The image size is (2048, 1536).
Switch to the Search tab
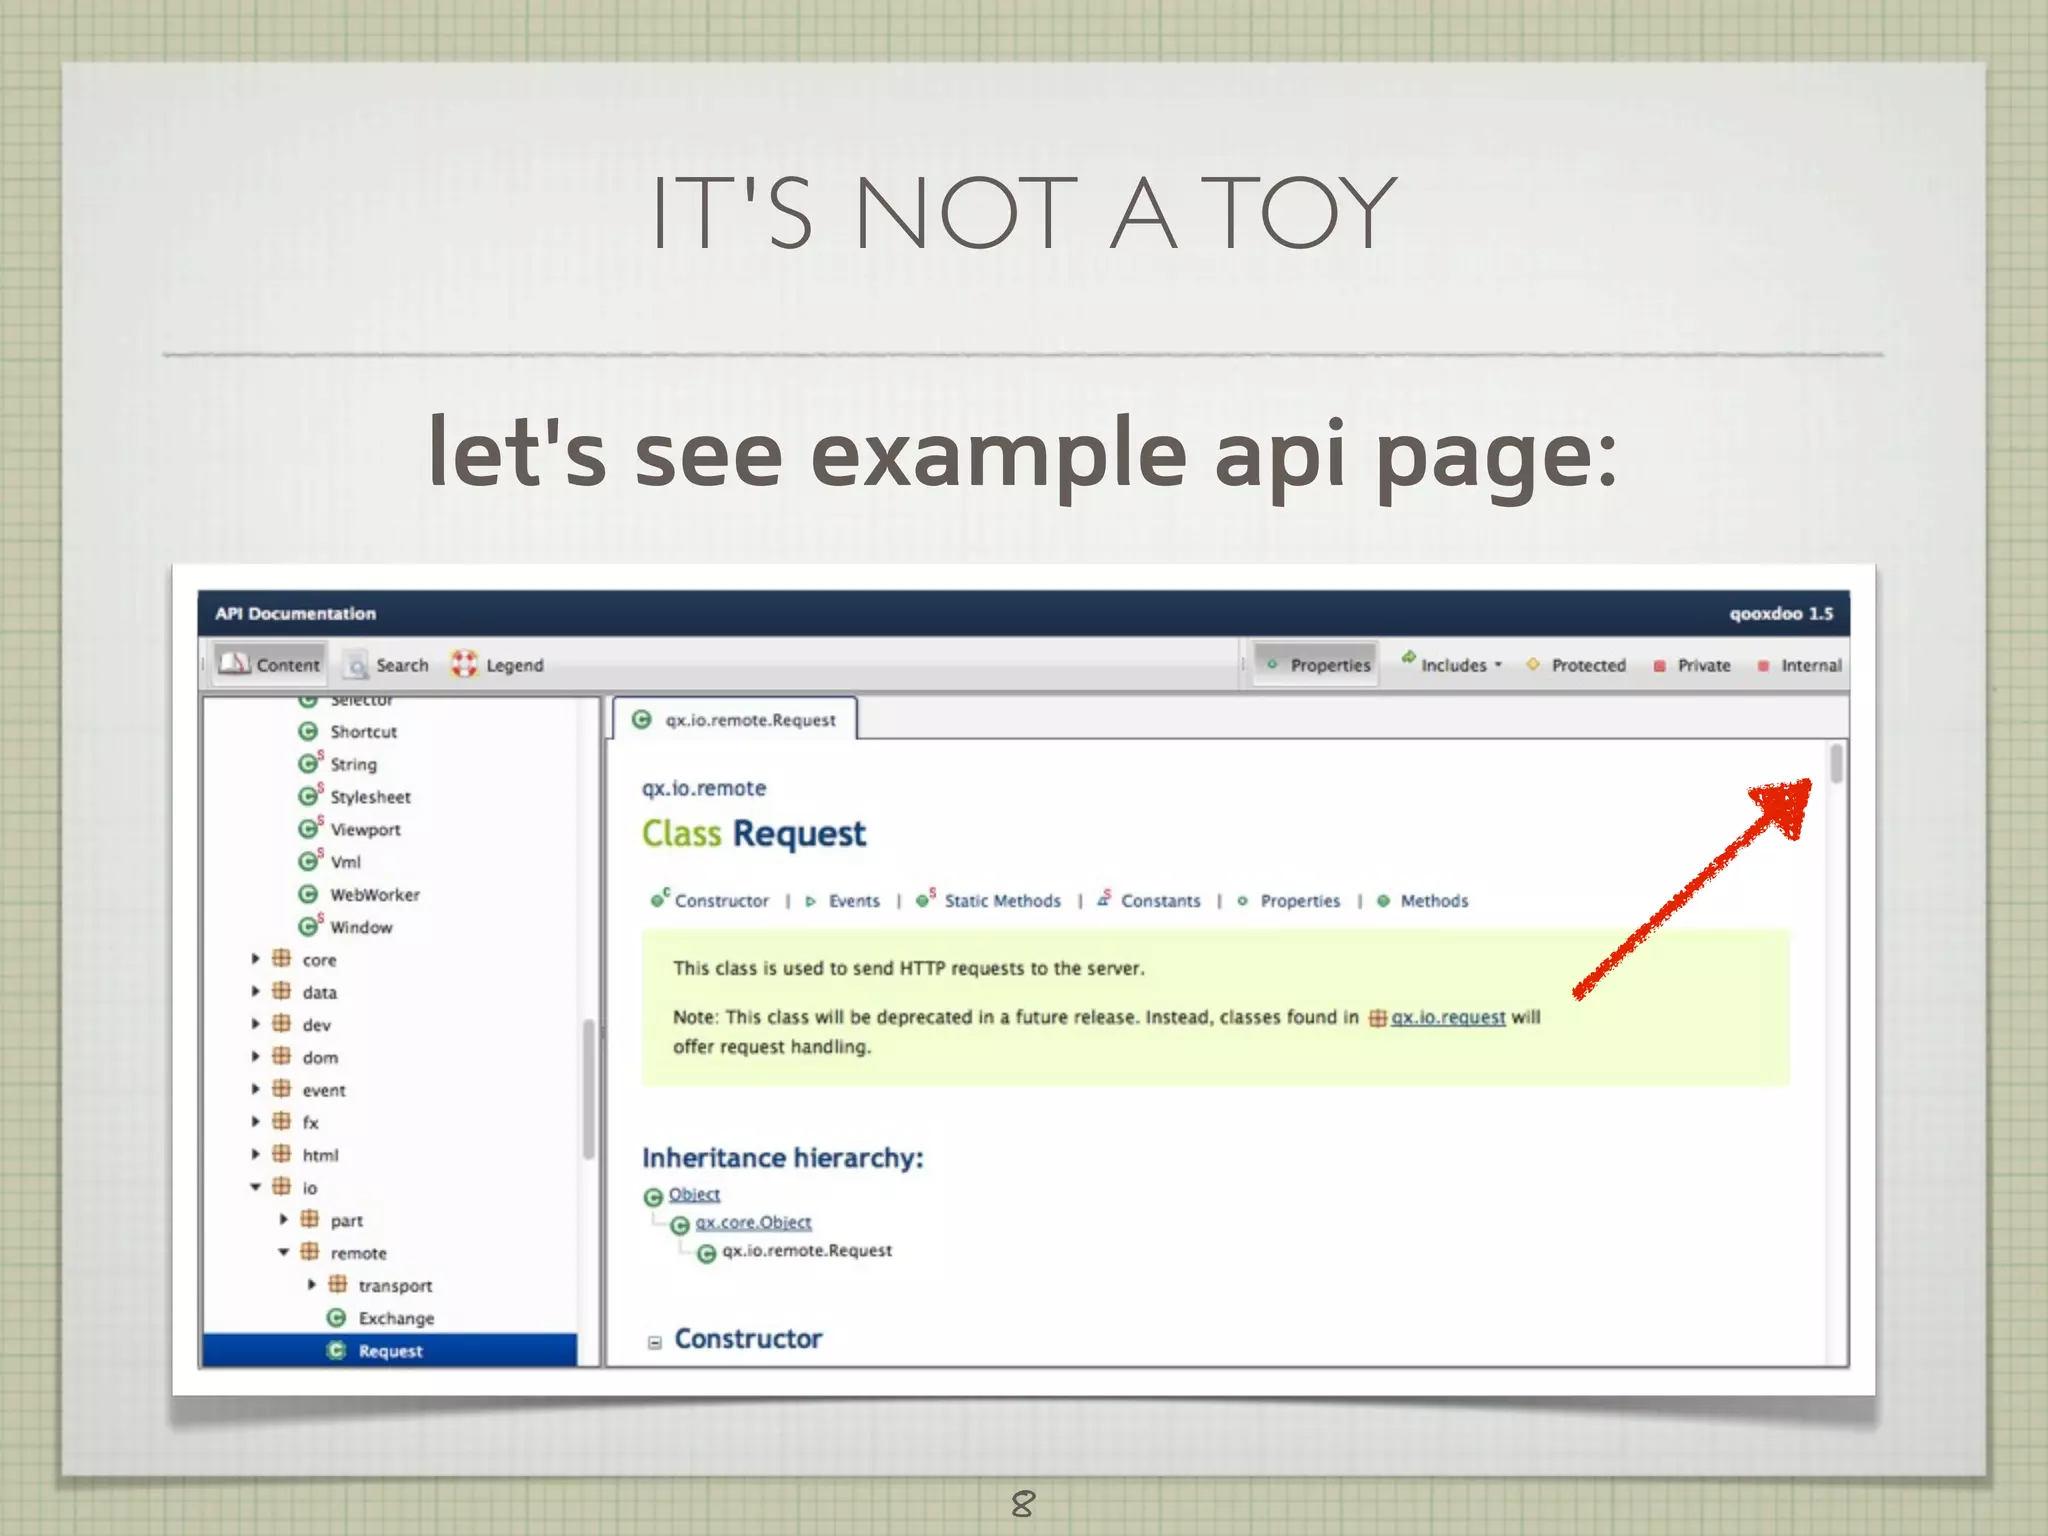386,665
